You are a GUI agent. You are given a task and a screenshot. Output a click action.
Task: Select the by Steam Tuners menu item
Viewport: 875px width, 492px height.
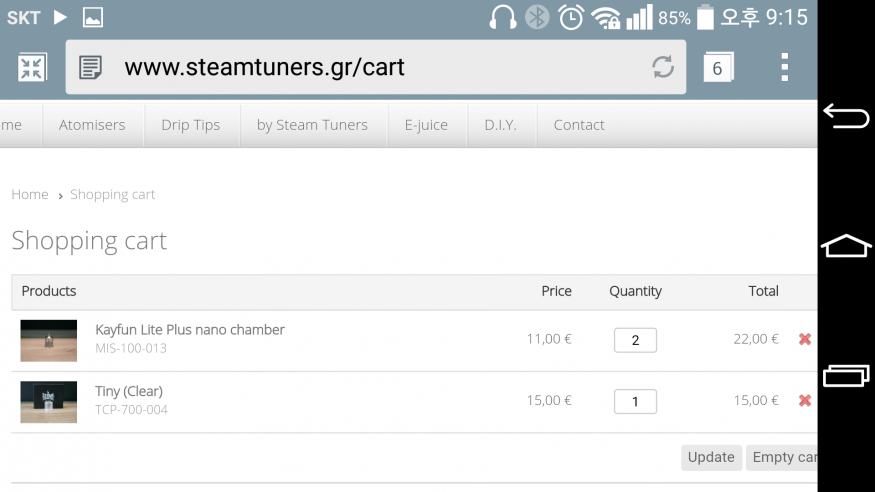[313, 125]
